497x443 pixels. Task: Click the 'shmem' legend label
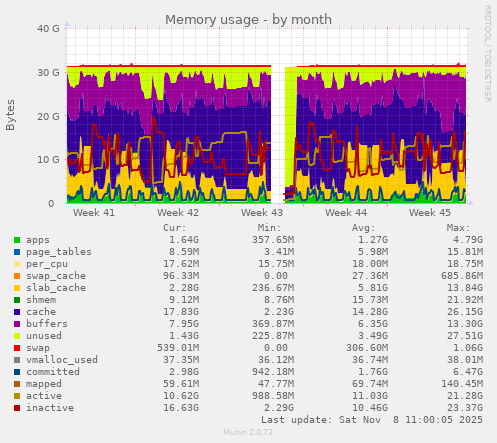pyautogui.click(x=41, y=300)
